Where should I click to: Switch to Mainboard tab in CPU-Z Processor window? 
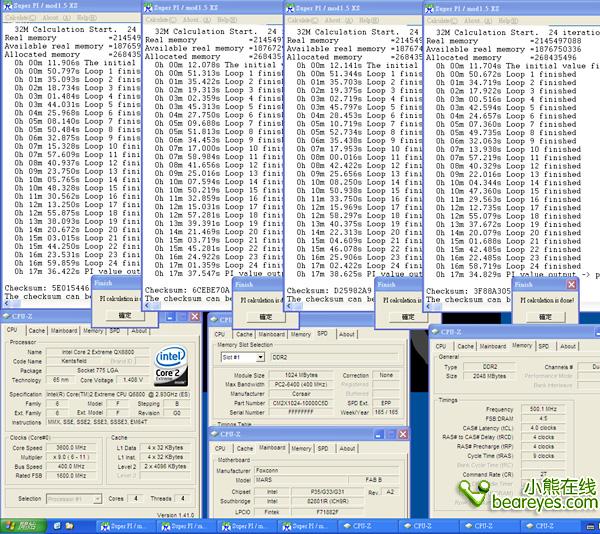[64, 330]
